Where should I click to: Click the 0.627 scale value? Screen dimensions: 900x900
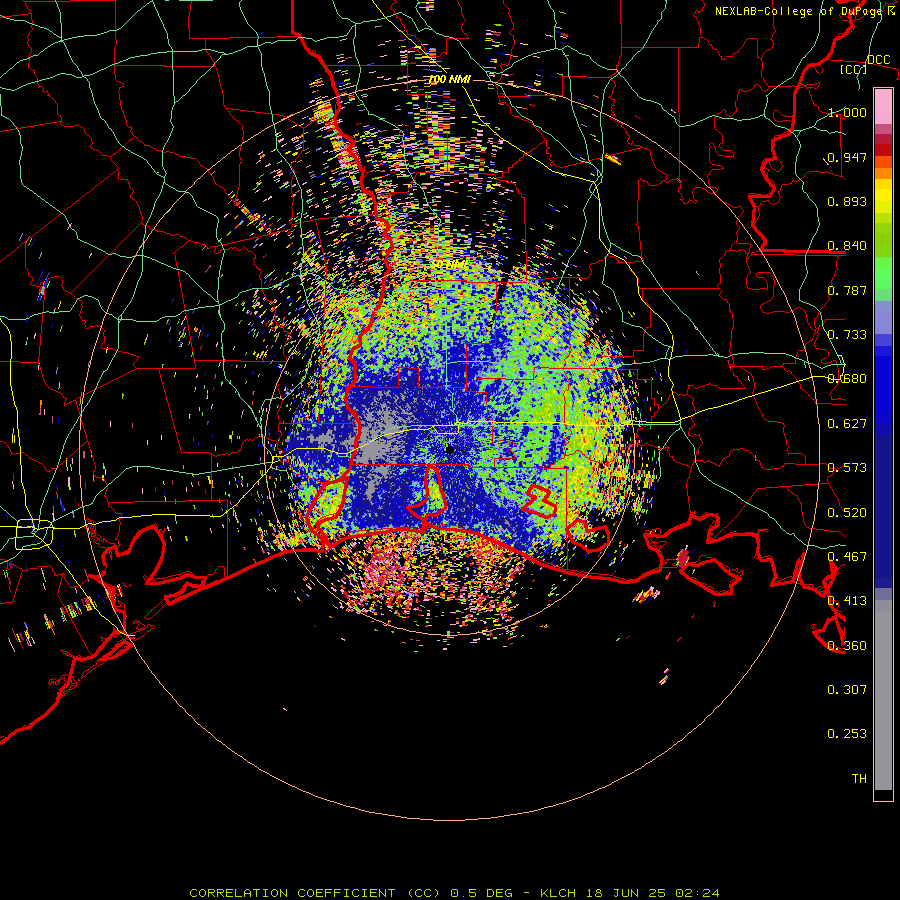click(x=847, y=424)
